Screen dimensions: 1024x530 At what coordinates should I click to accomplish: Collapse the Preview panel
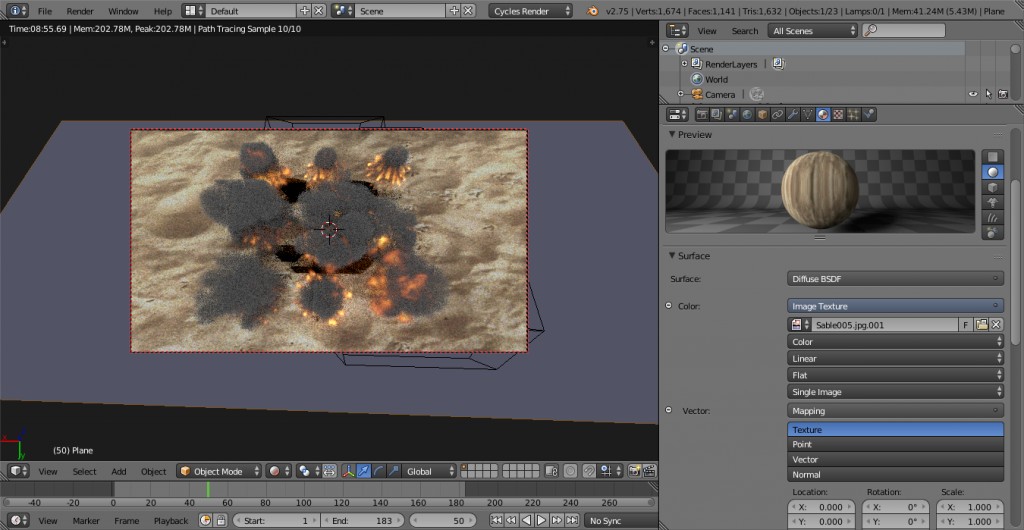(672, 134)
